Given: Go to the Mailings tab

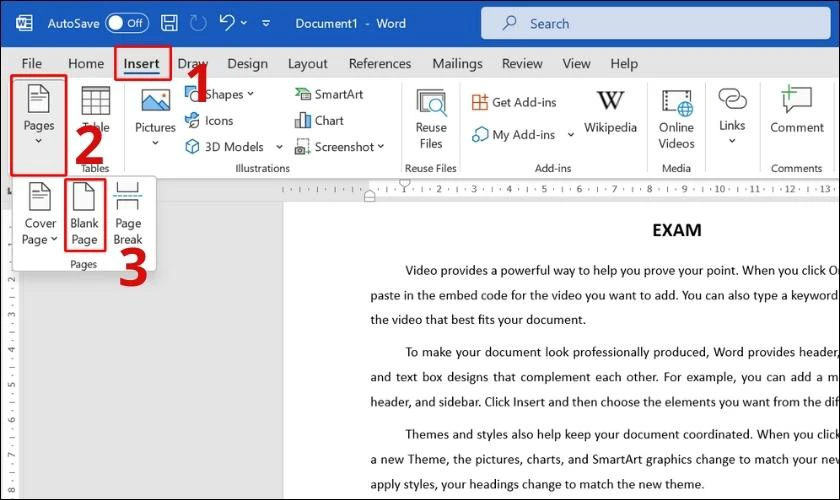Looking at the screenshot, I should click(x=458, y=63).
